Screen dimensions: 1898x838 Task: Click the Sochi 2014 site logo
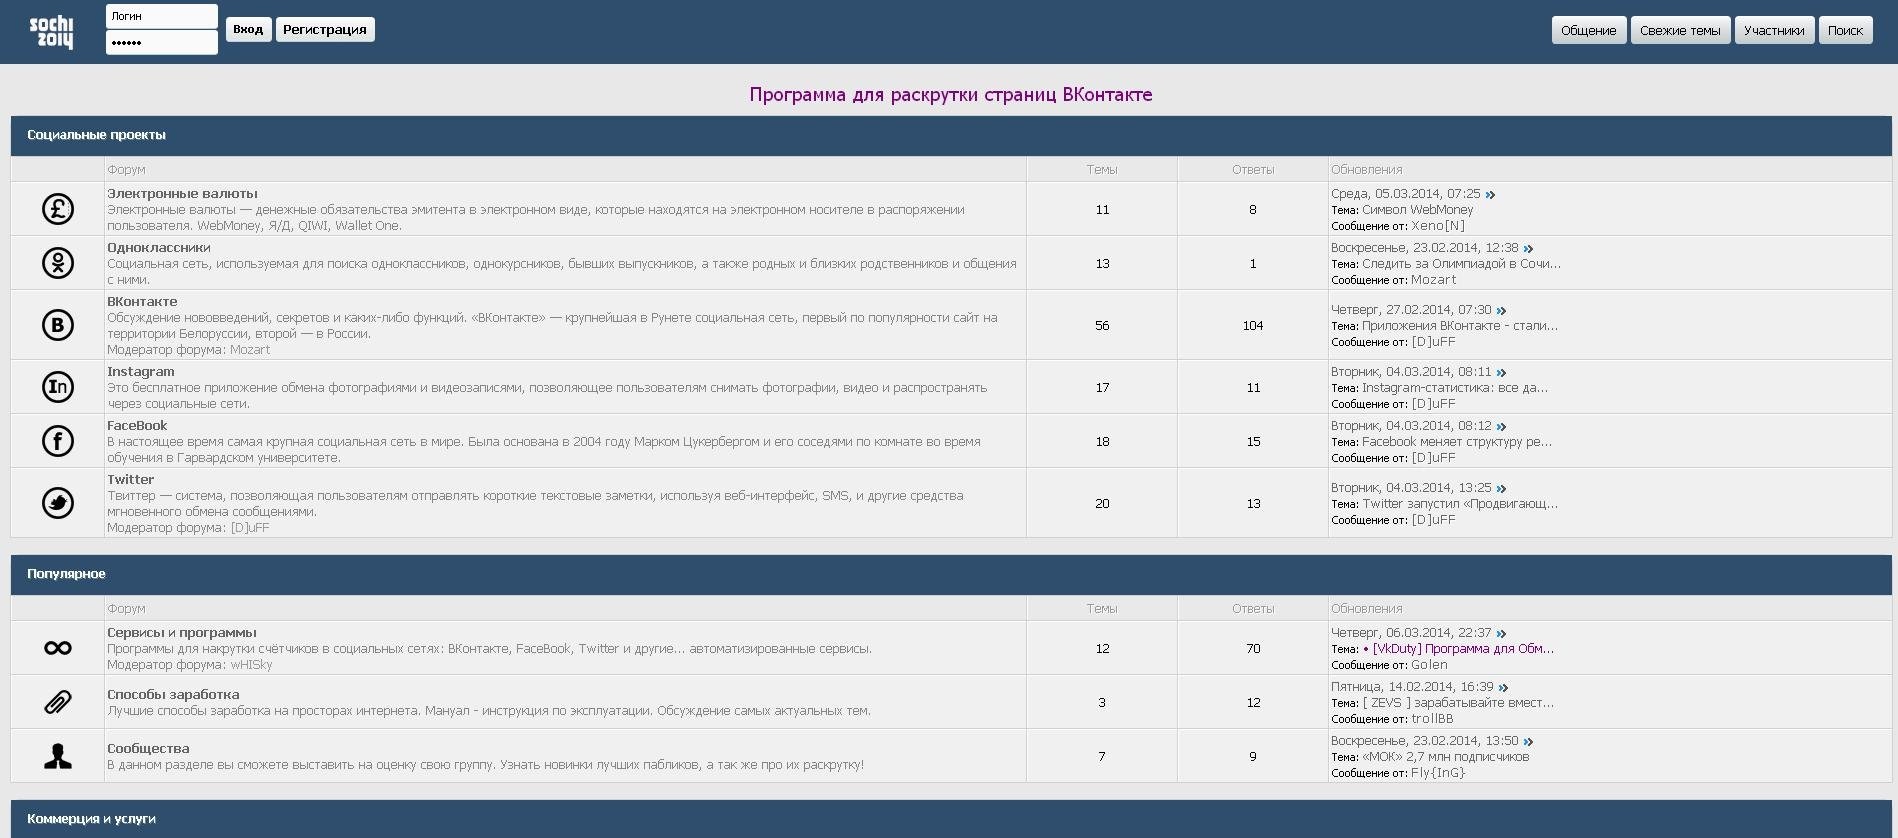(x=51, y=32)
